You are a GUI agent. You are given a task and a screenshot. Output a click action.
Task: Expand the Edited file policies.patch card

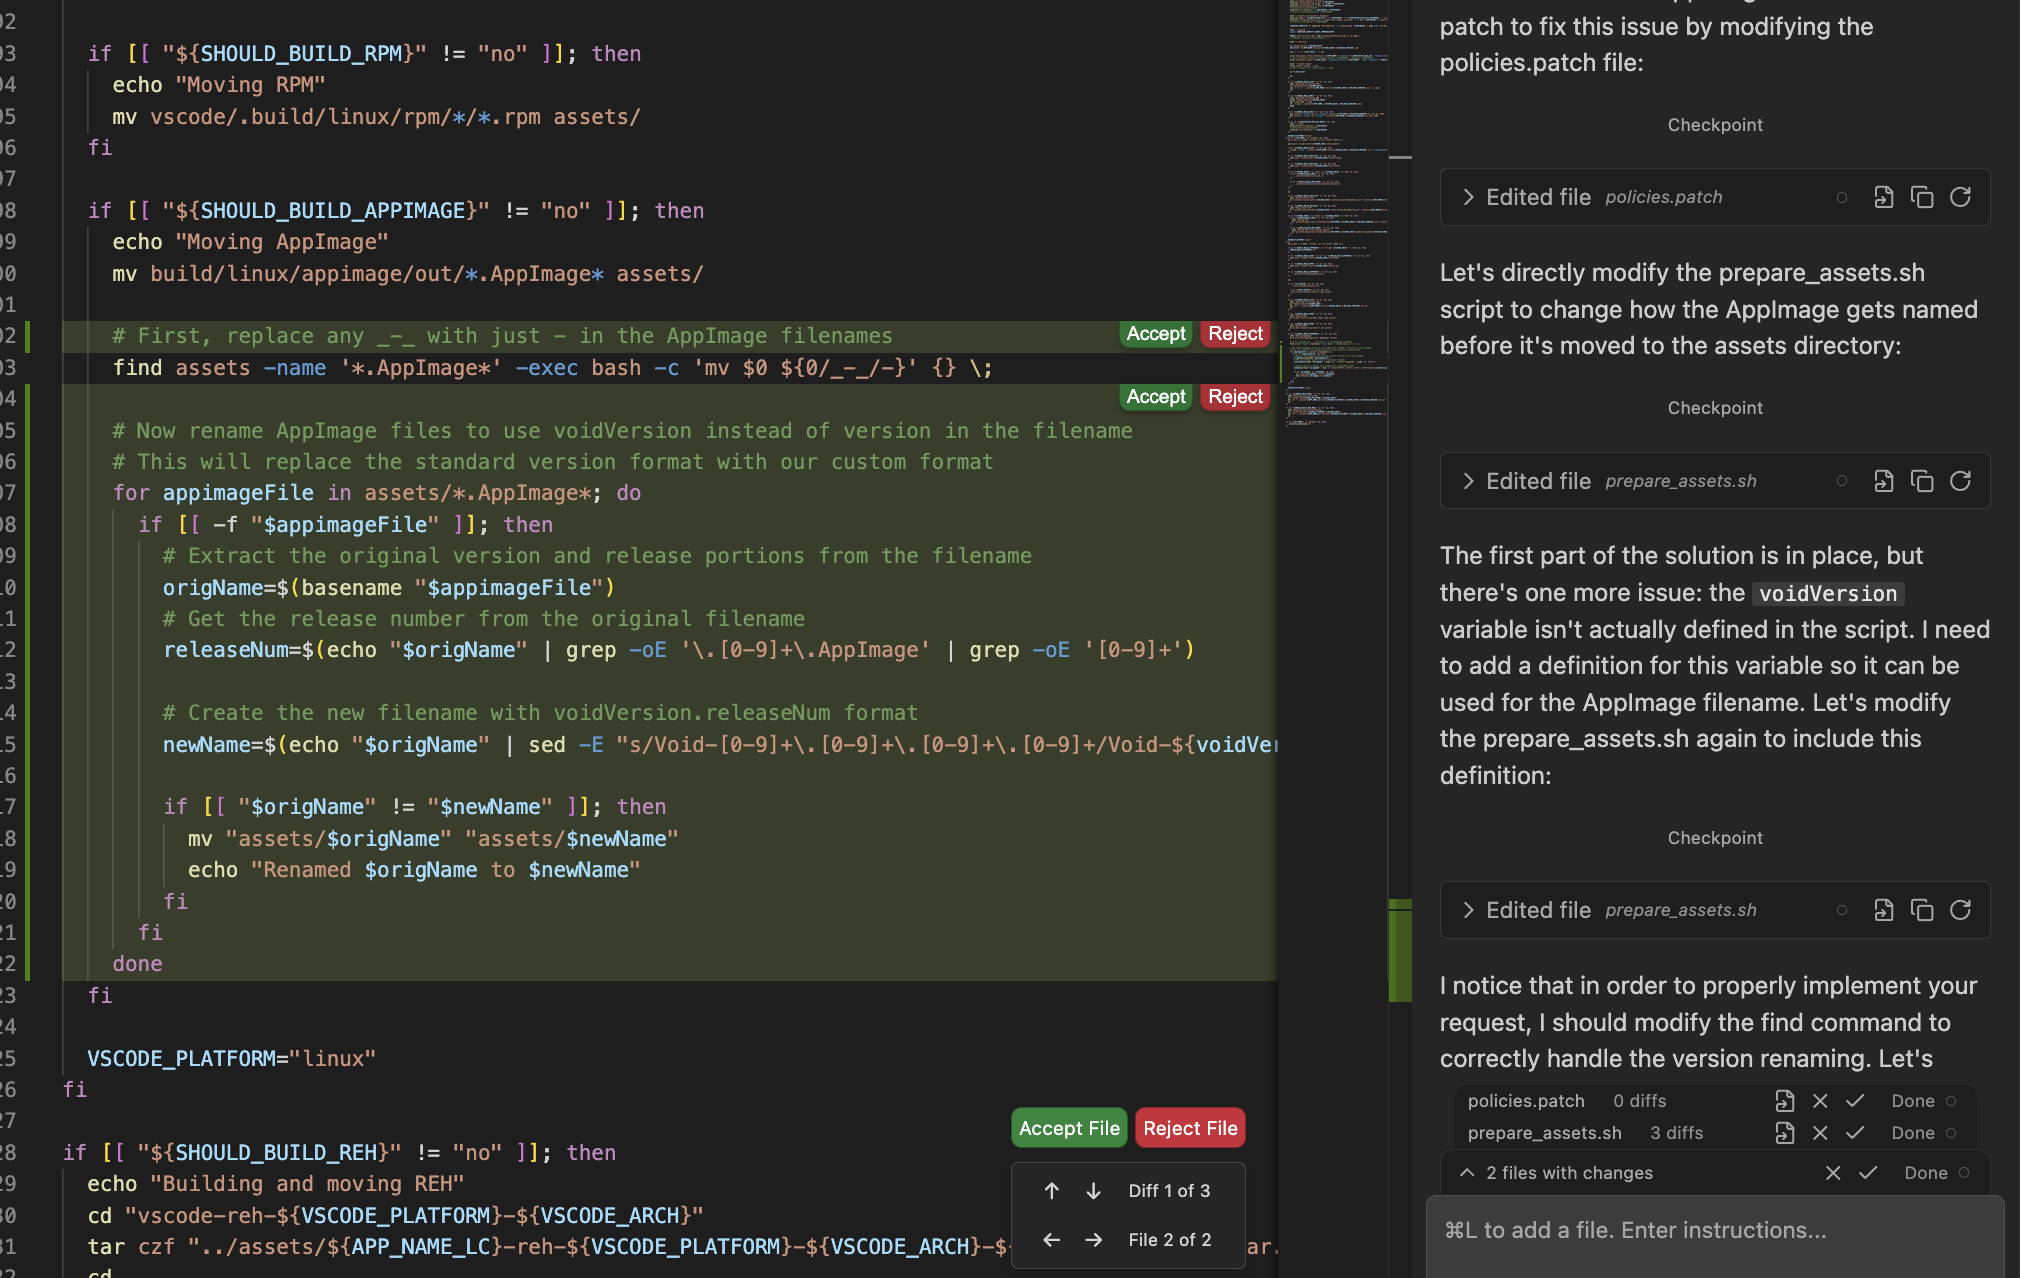(x=1468, y=197)
